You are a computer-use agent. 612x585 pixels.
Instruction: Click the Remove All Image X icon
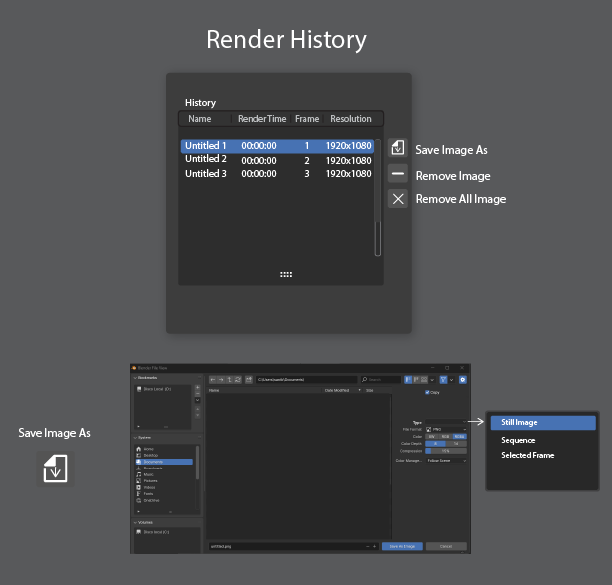pyautogui.click(x=398, y=199)
